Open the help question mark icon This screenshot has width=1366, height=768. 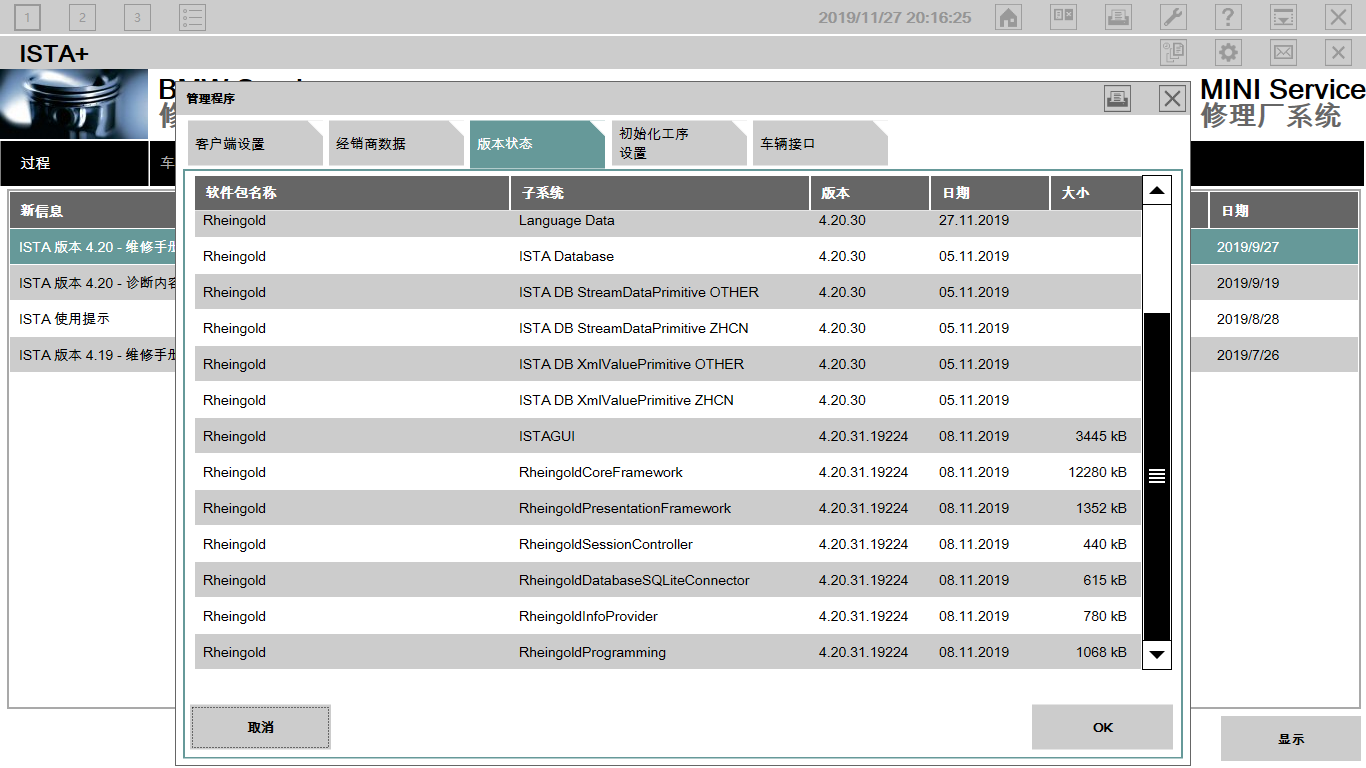click(x=1229, y=17)
